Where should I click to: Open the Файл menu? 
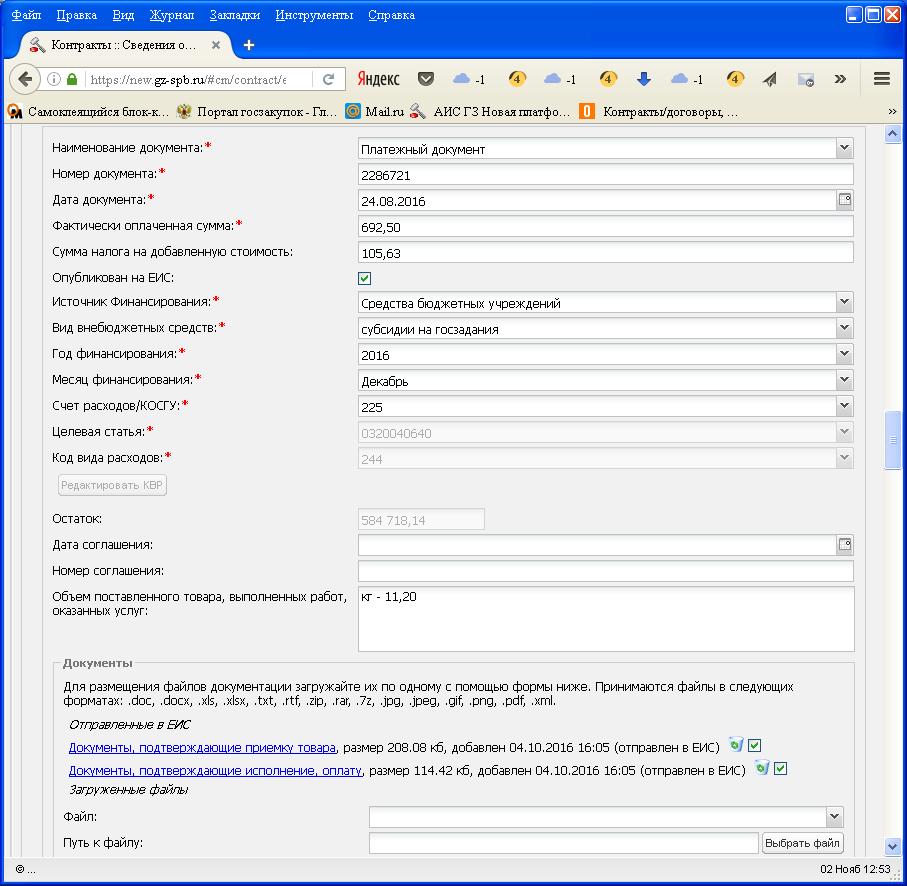click(x=26, y=15)
